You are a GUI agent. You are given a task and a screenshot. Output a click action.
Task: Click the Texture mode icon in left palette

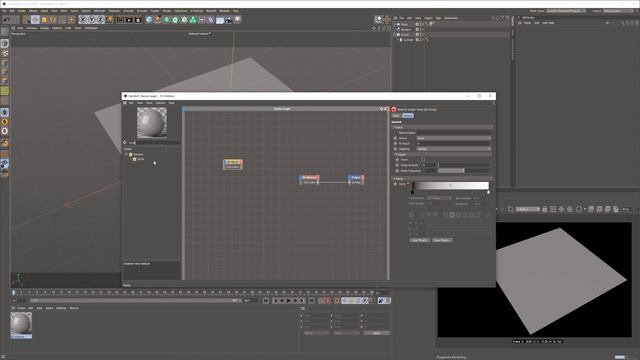click(5, 53)
